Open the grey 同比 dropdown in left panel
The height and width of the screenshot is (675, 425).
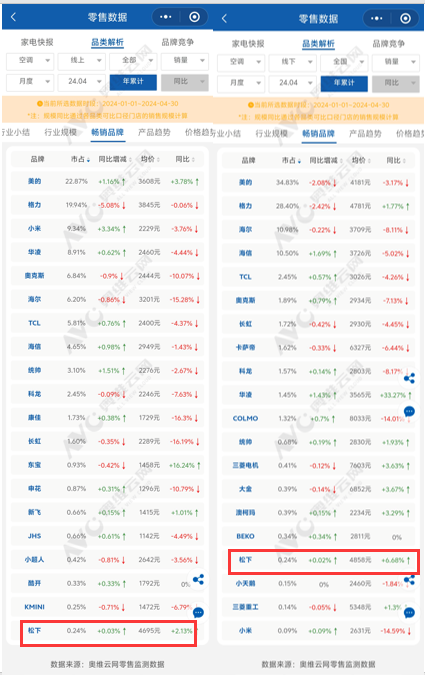click(185, 81)
